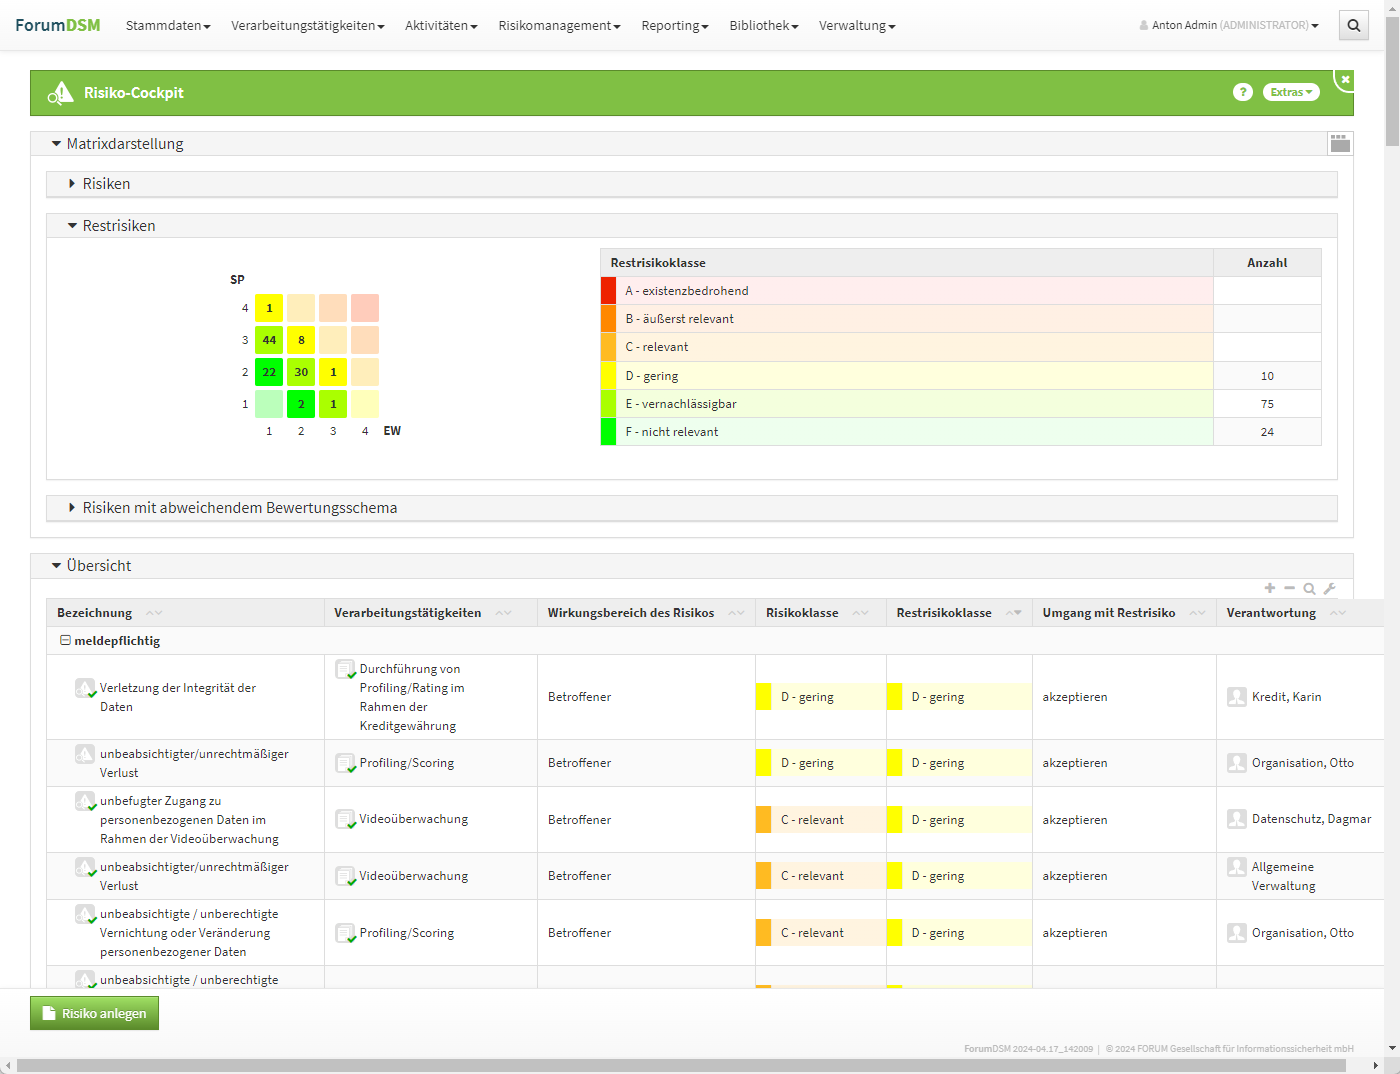Toggle sorting on the Restrisikoklasse column

click(x=1013, y=613)
